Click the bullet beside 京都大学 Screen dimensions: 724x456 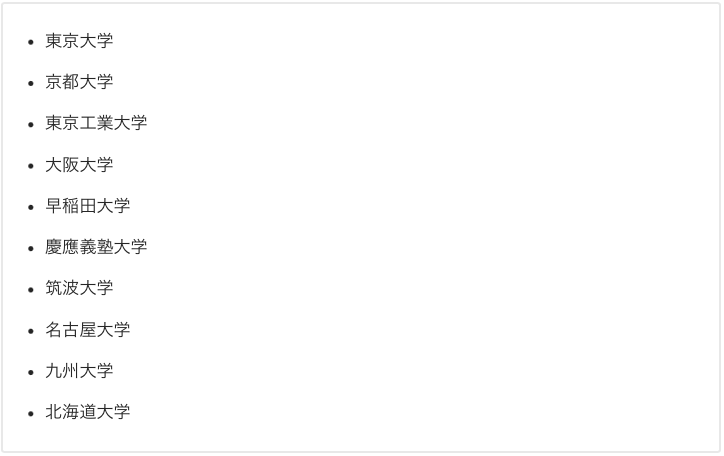[31, 84]
